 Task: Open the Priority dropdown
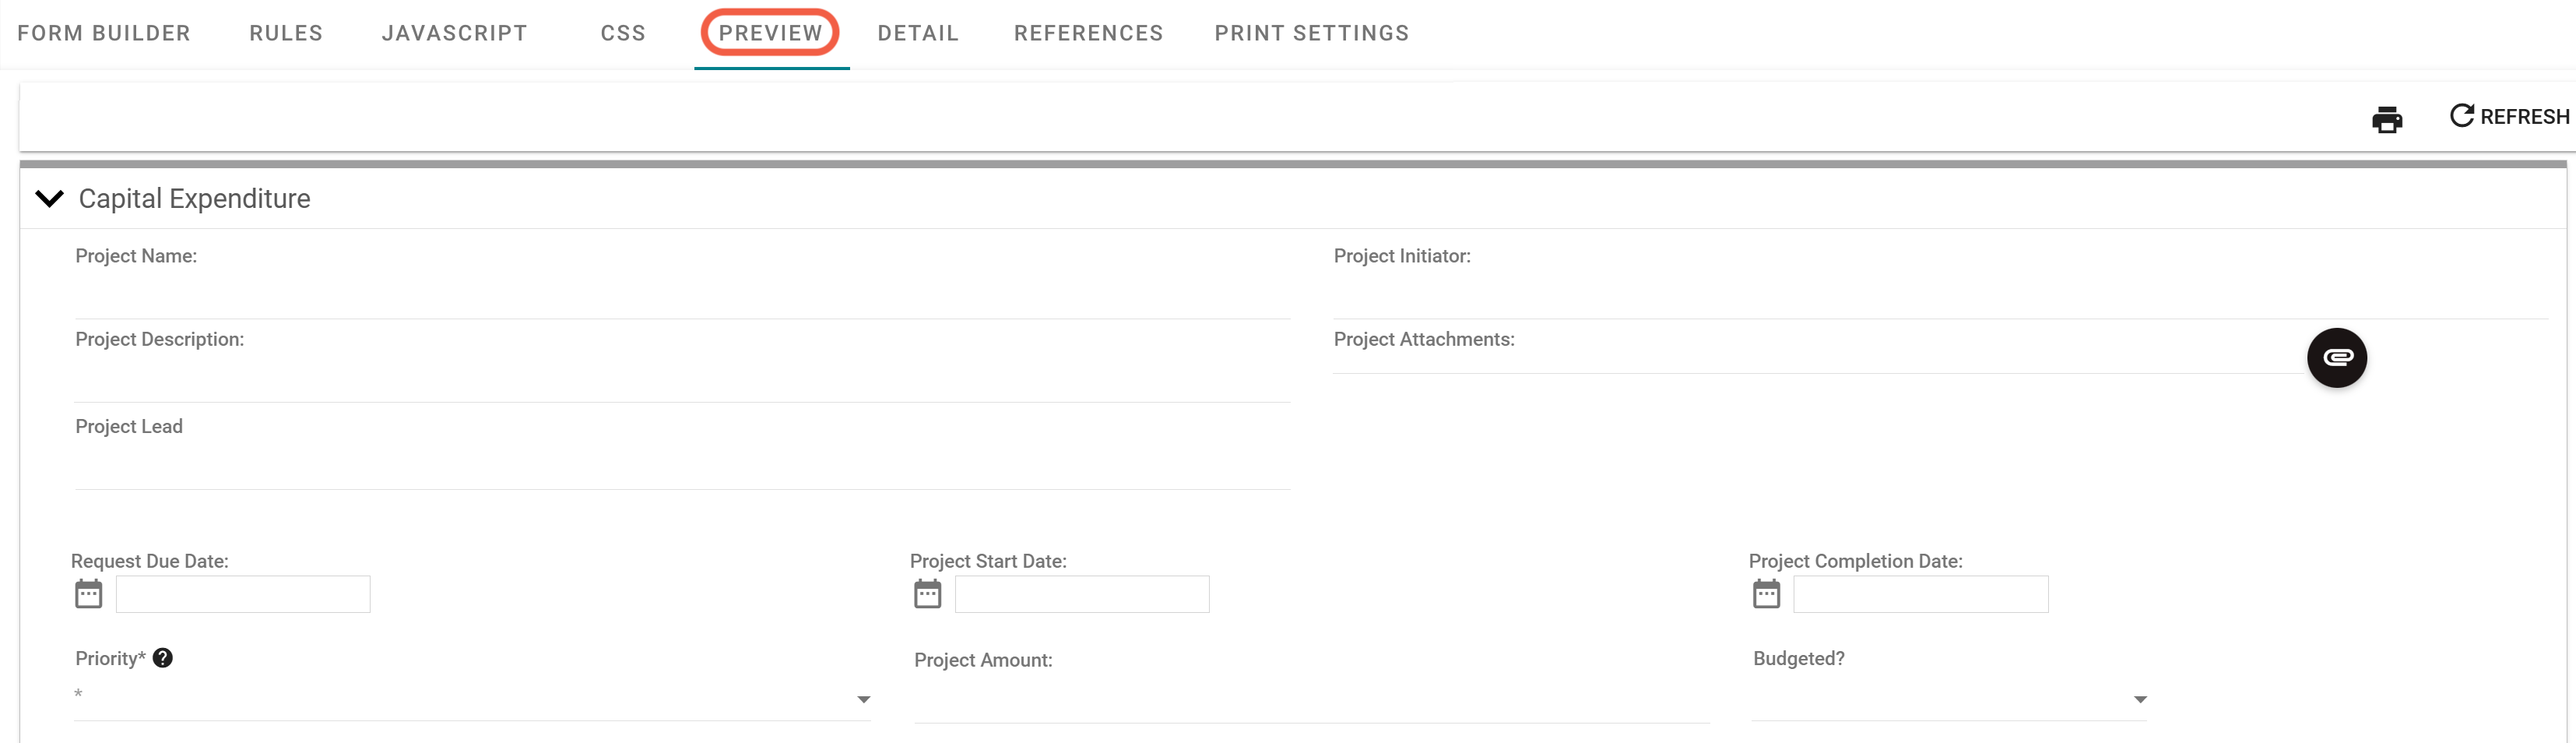pos(863,700)
